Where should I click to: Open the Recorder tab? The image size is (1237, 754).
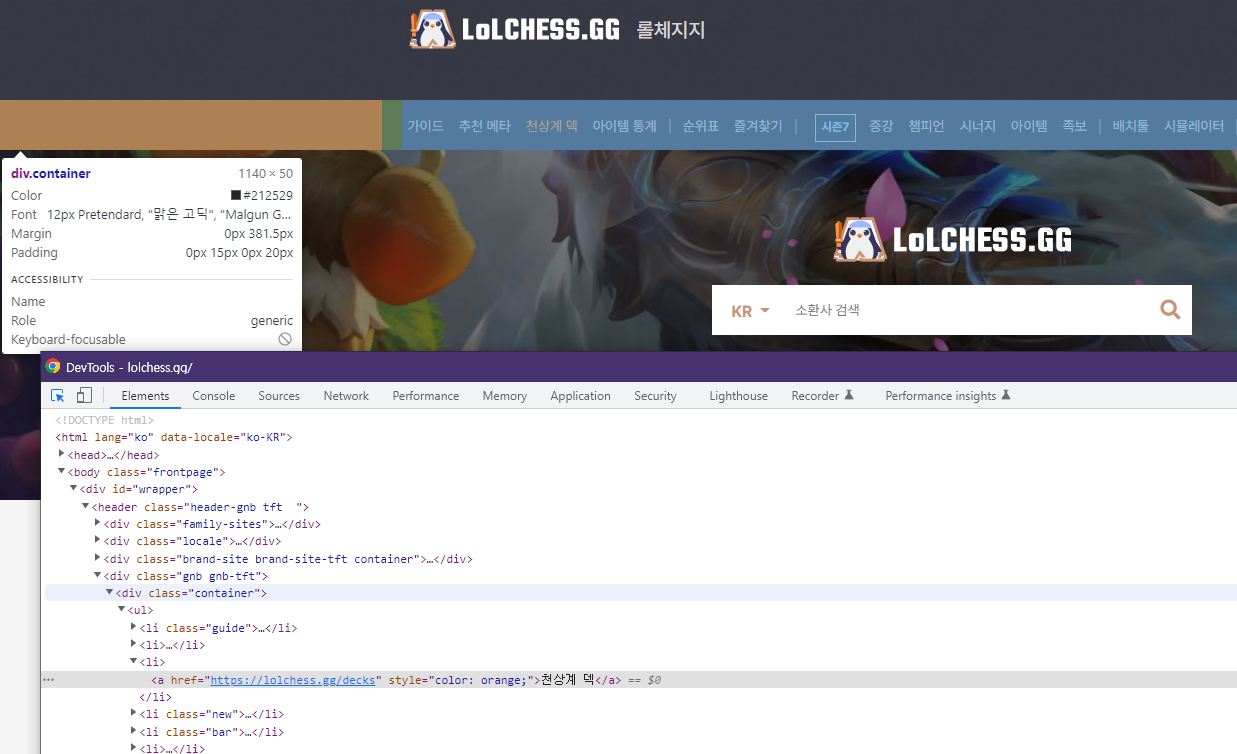click(822, 396)
